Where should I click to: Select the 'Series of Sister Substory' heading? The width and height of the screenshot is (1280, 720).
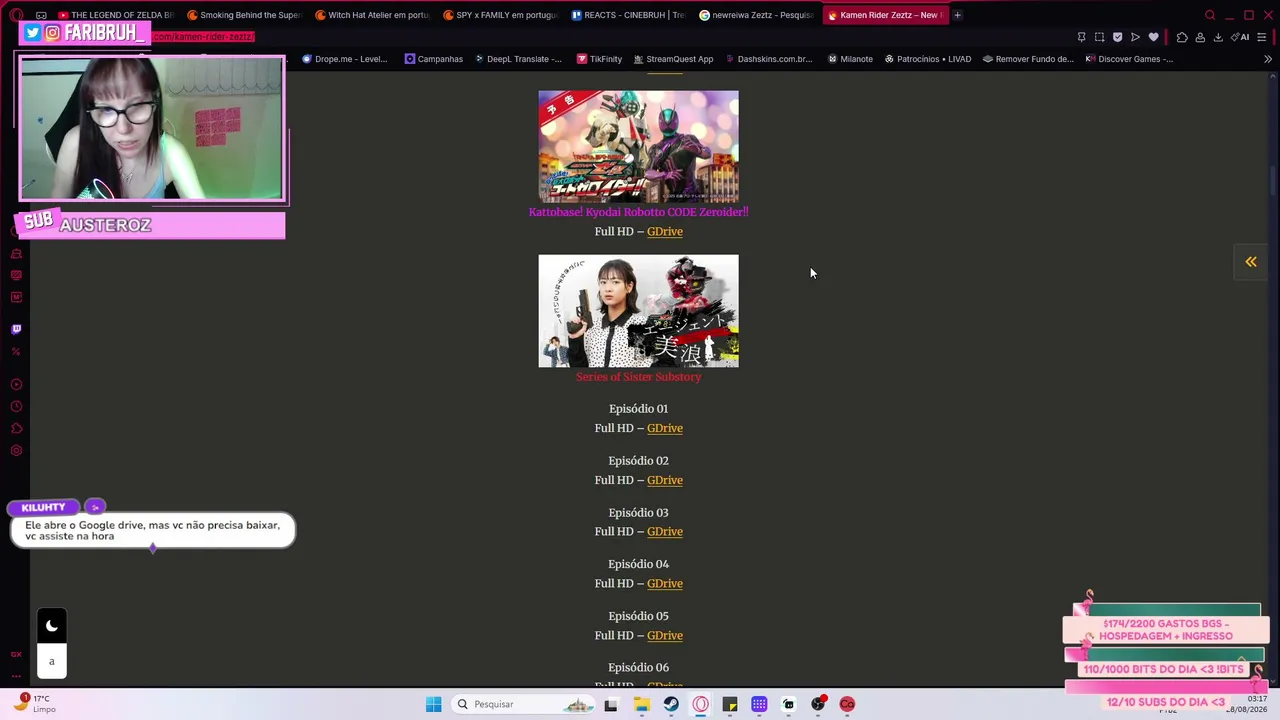coord(638,377)
